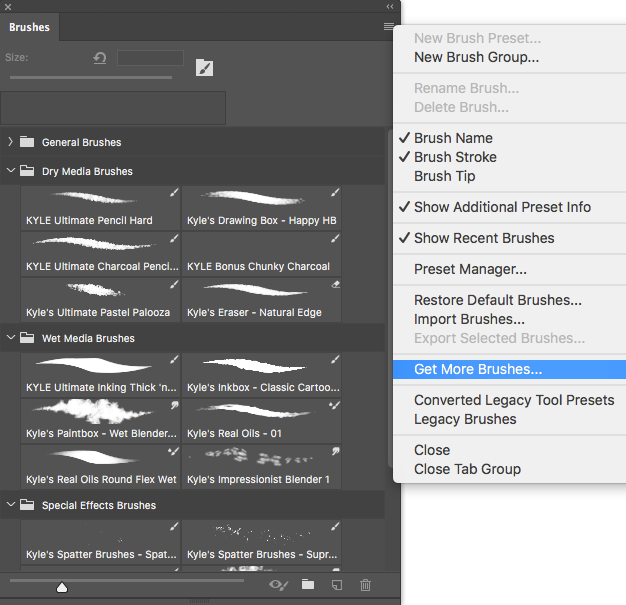The width and height of the screenshot is (626, 605).
Task: Click the General Brushes folder icon
Action: point(27,142)
